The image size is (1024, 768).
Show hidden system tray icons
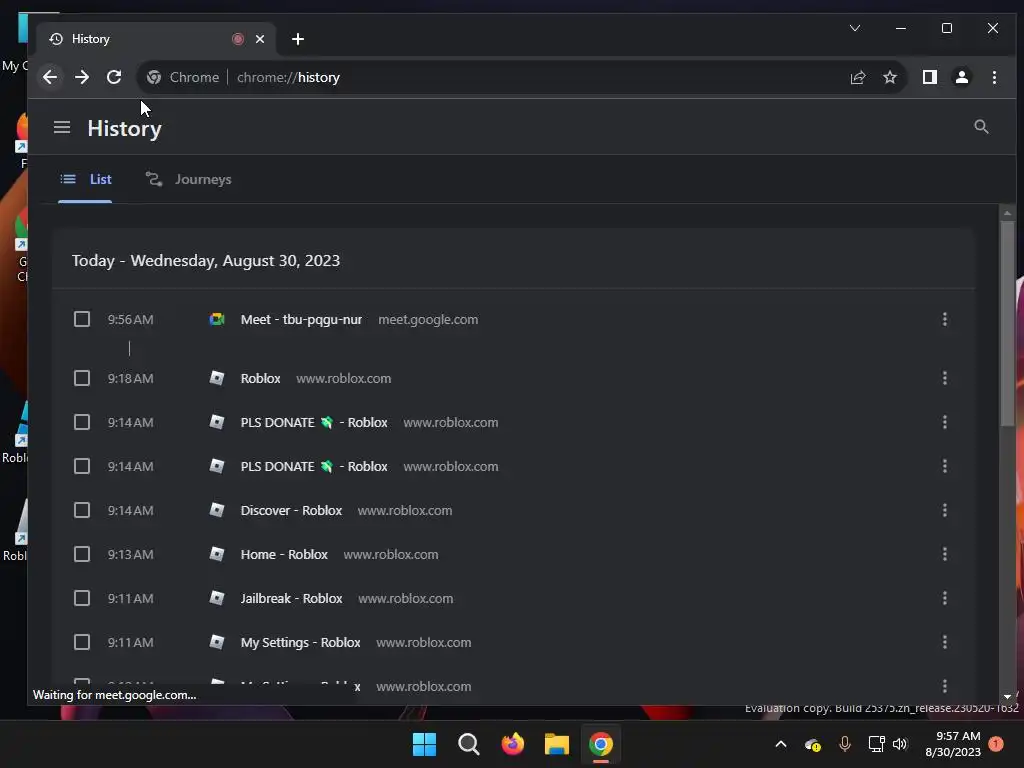tap(780, 744)
